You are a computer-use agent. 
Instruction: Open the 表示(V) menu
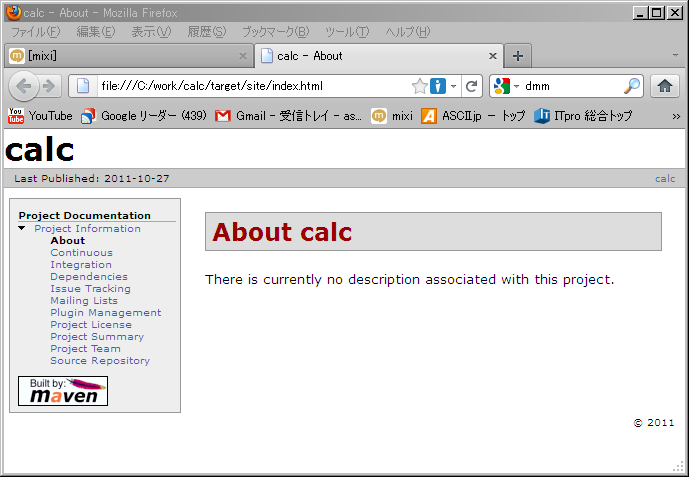point(151,32)
